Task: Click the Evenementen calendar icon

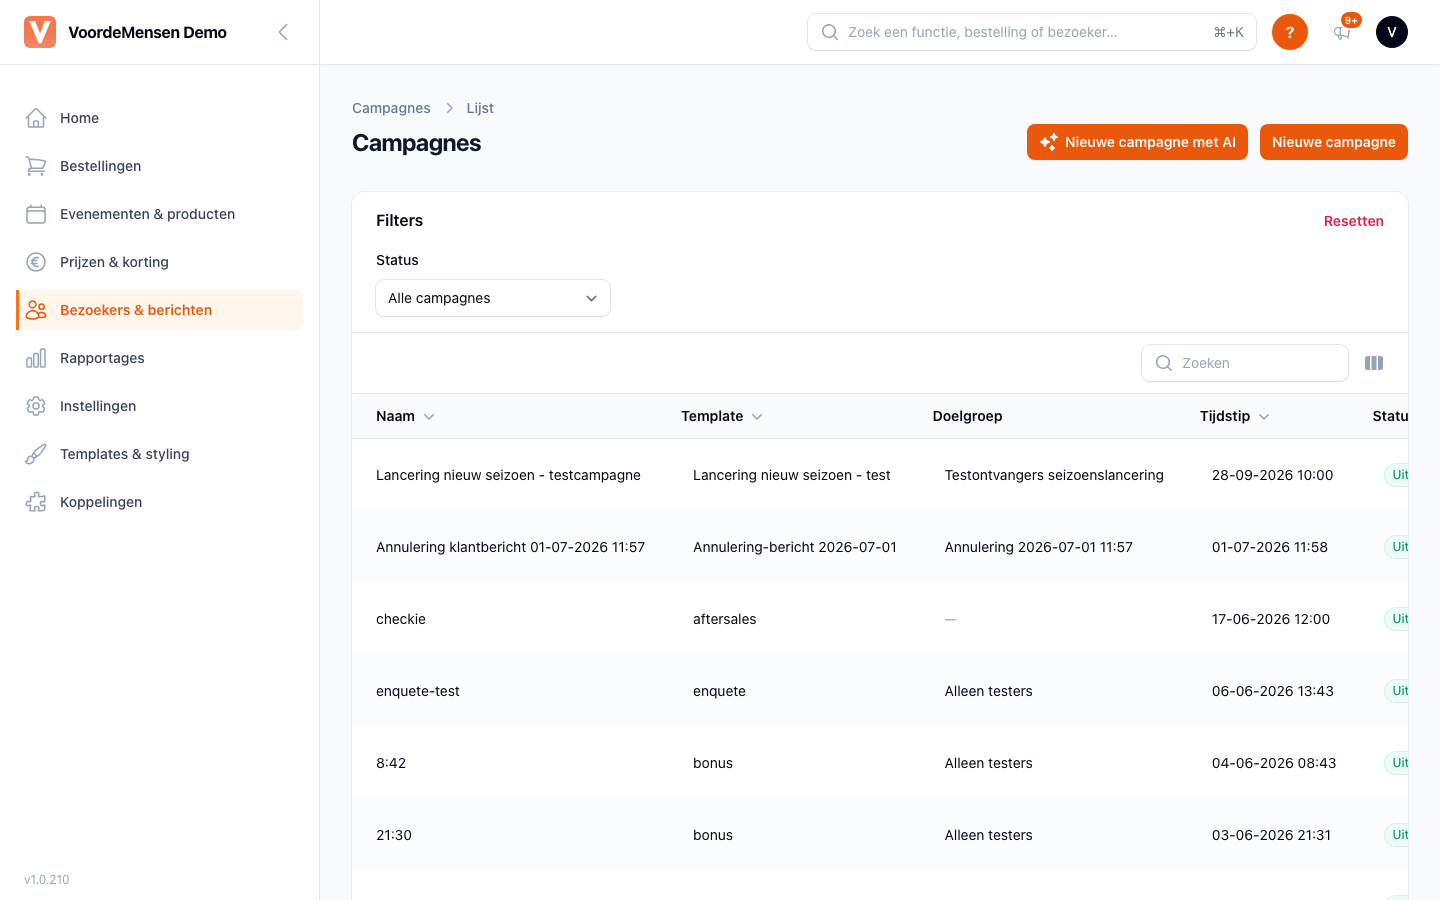Action: [x=36, y=214]
